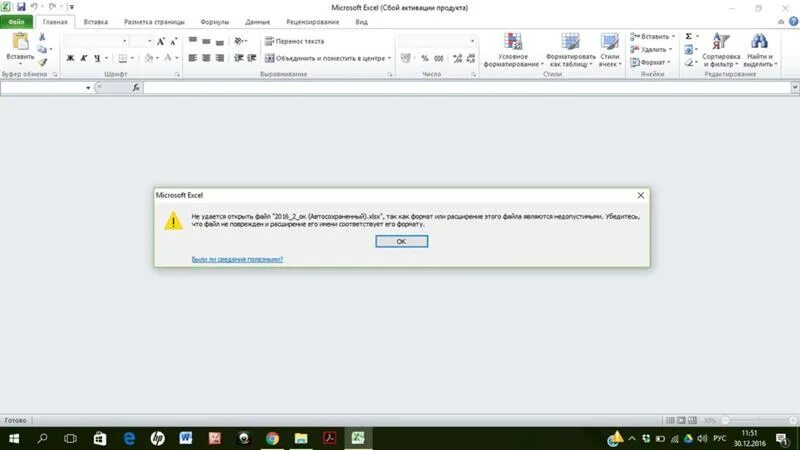Viewport: 800px width, 450px height.
Task: Open Word from the Windows taskbar
Action: (x=185, y=438)
